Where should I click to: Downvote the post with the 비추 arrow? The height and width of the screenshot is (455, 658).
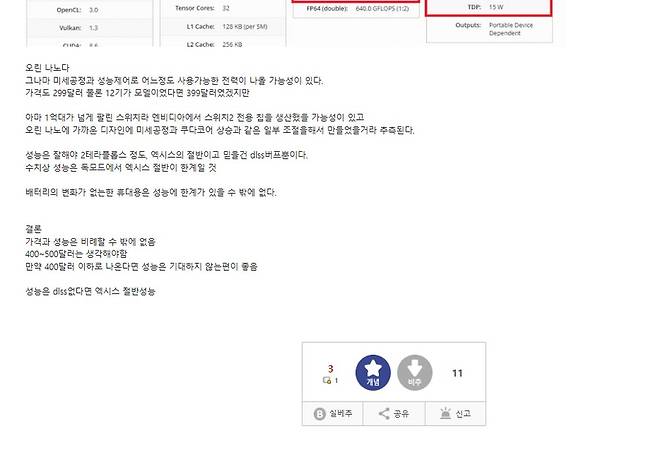click(415, 373)
